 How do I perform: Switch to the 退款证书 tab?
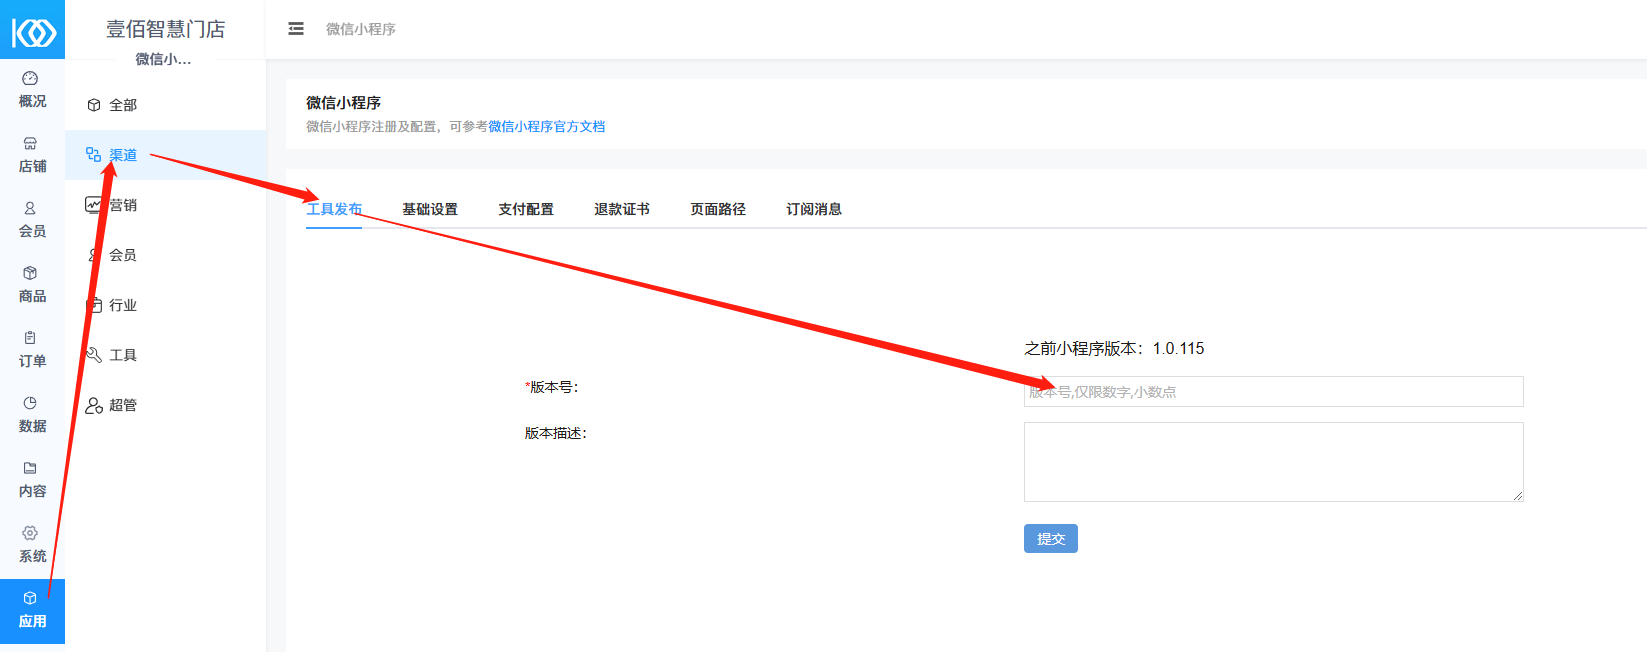(x=622, y=209)
